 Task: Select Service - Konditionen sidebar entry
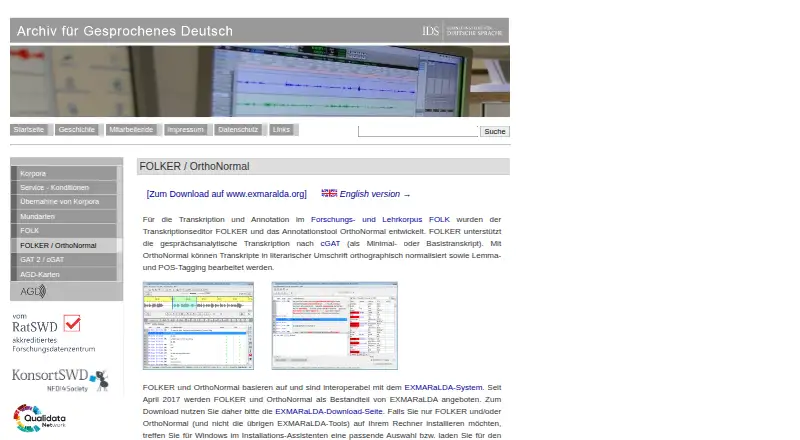point(66,187)
